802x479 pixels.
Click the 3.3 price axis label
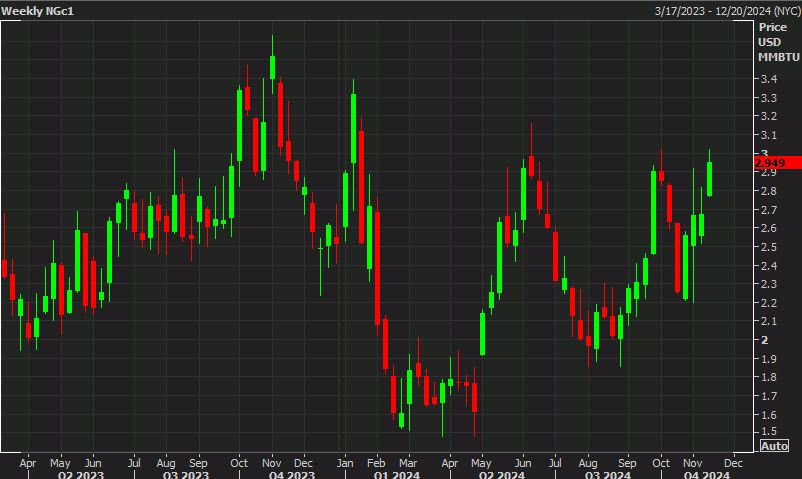pyautogui.click(x=769, y=98)
